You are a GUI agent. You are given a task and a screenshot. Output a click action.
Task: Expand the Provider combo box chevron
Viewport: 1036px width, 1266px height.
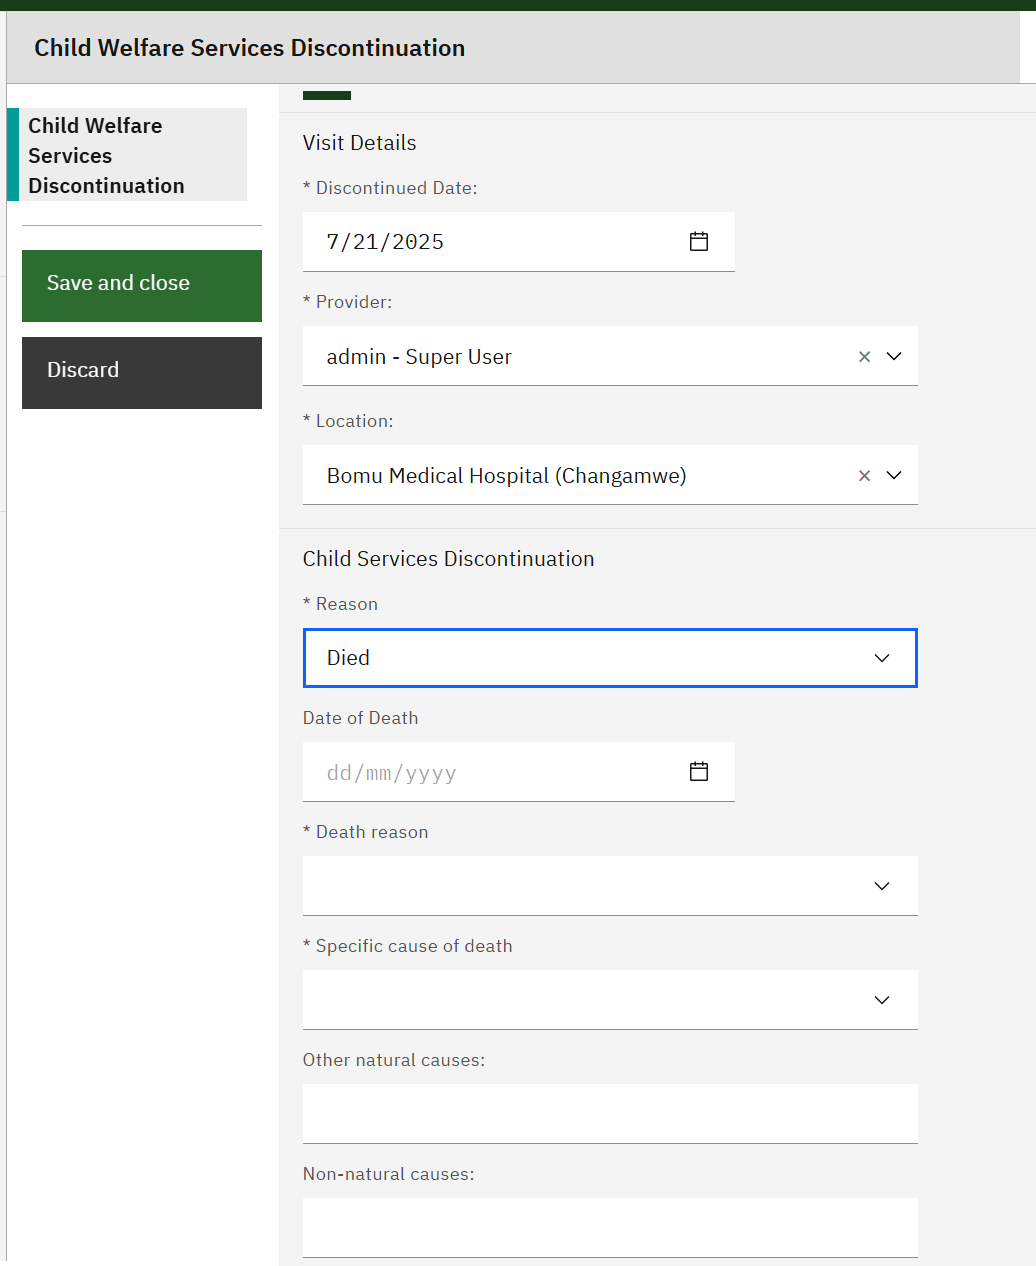[x=894, y=356]
